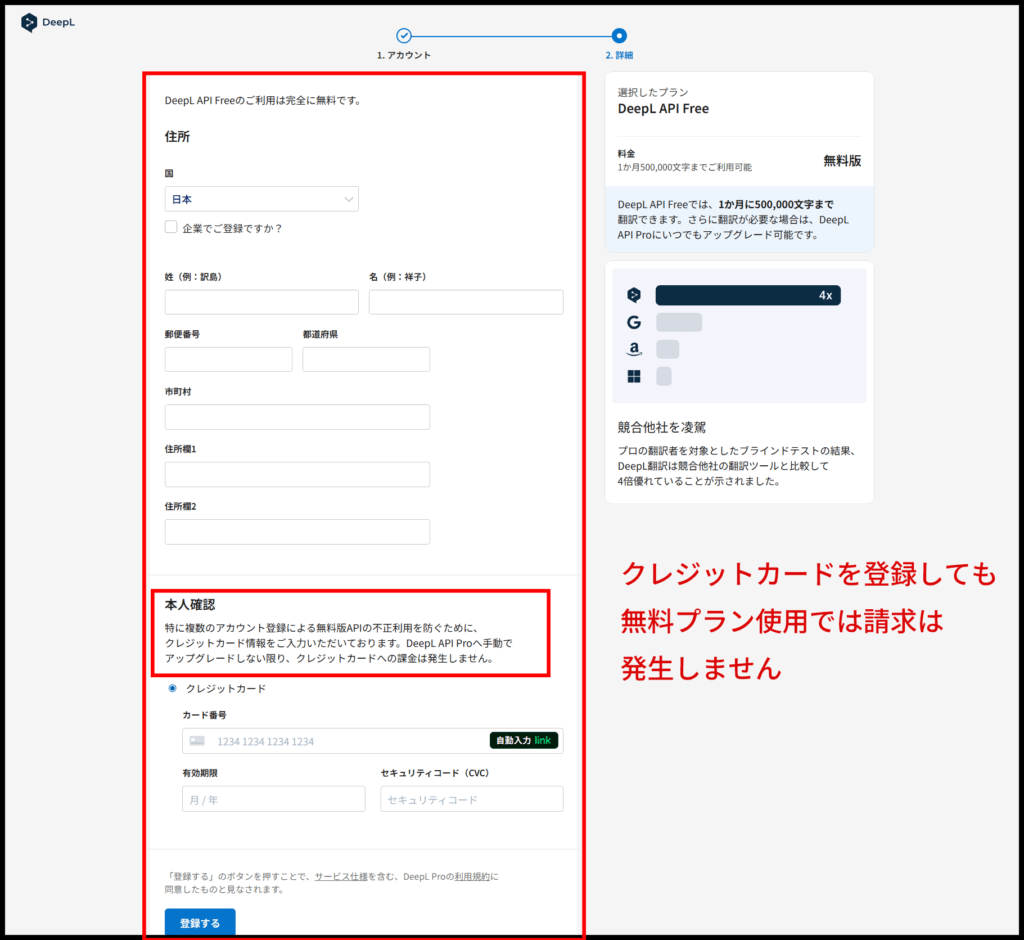The height and width of the screenshot is (940, 1024).
Task: Click the 自動入力 link autofill button
Action: click(x=524, y=740)
